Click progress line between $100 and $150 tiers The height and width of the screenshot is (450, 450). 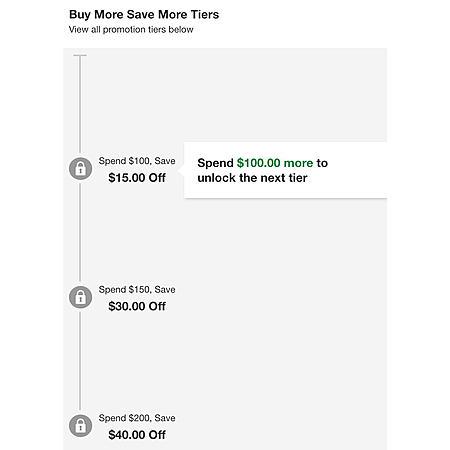[80, 232]
